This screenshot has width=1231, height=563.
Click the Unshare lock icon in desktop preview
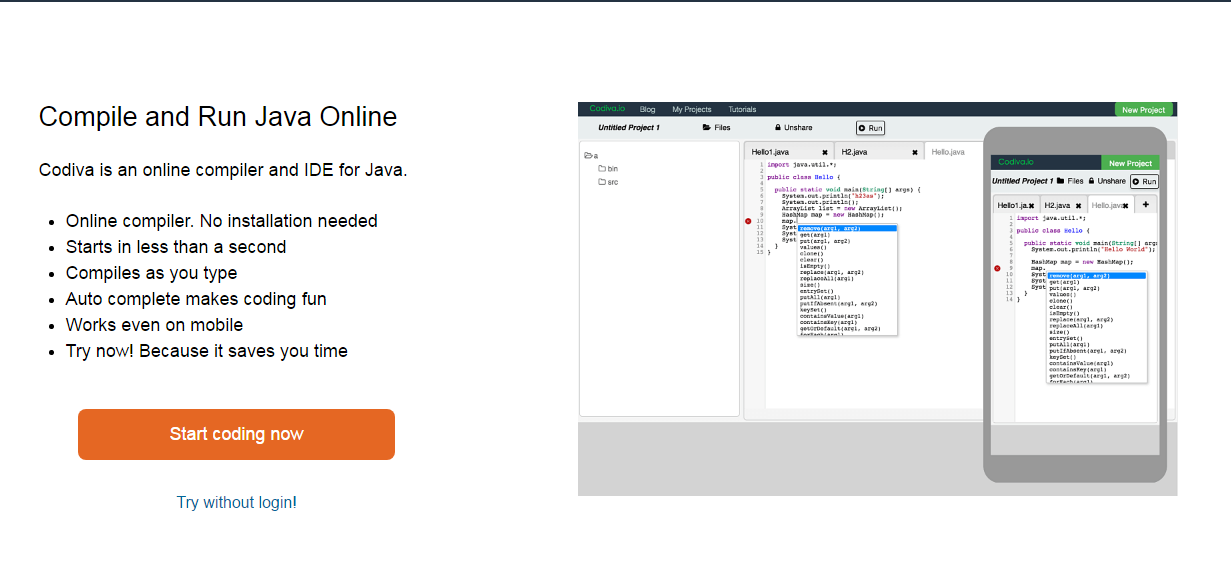pyautogui.click(x=777, y=128)
